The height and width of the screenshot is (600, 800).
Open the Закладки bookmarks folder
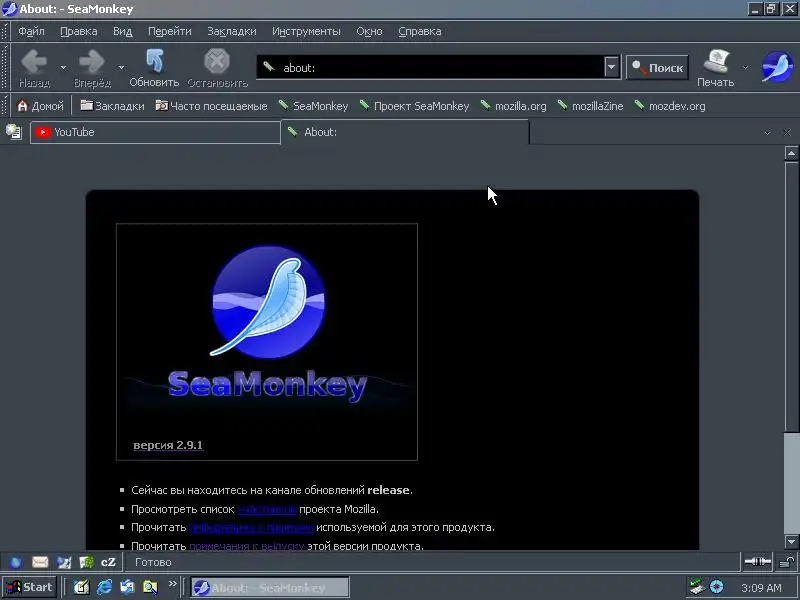(112, 106)
